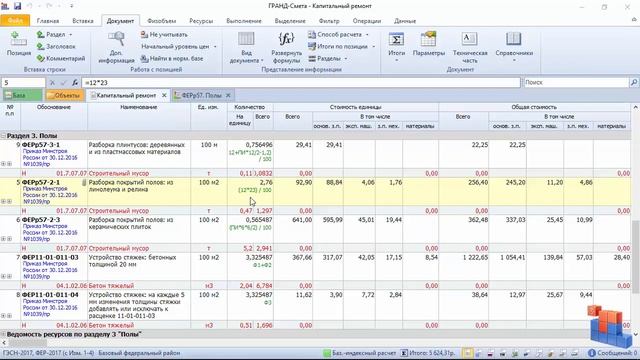Viewport: 640px width, 360px height.
Task: Expand Ведомость ресурсов по разделу 3
Action: tap(3, 334)
